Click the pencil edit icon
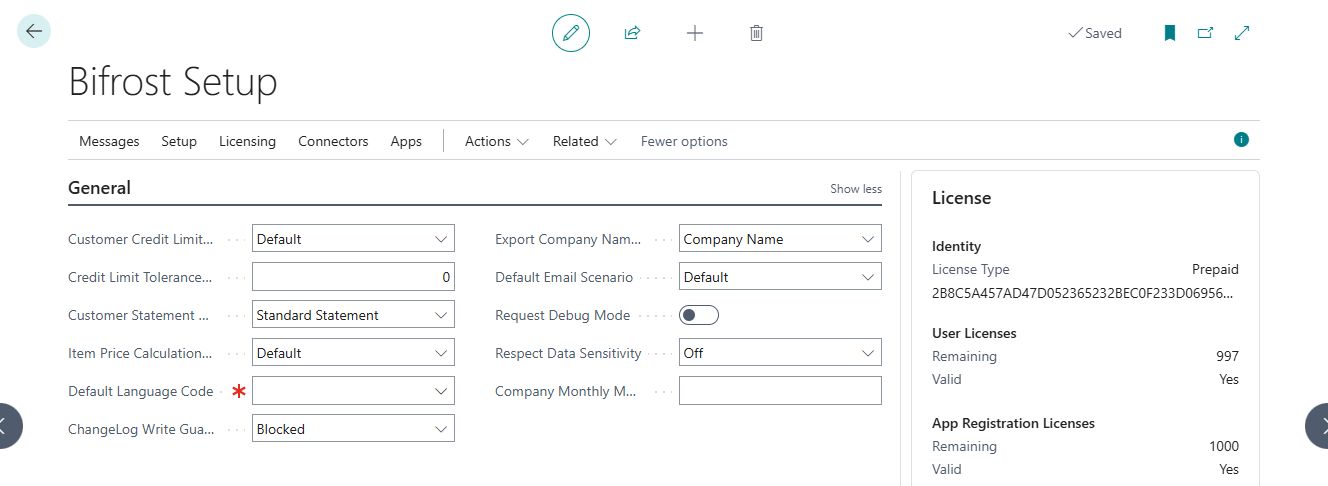The width and height of the screenshot is (1328, 486). pyautogui.click(x=571, y=33)
